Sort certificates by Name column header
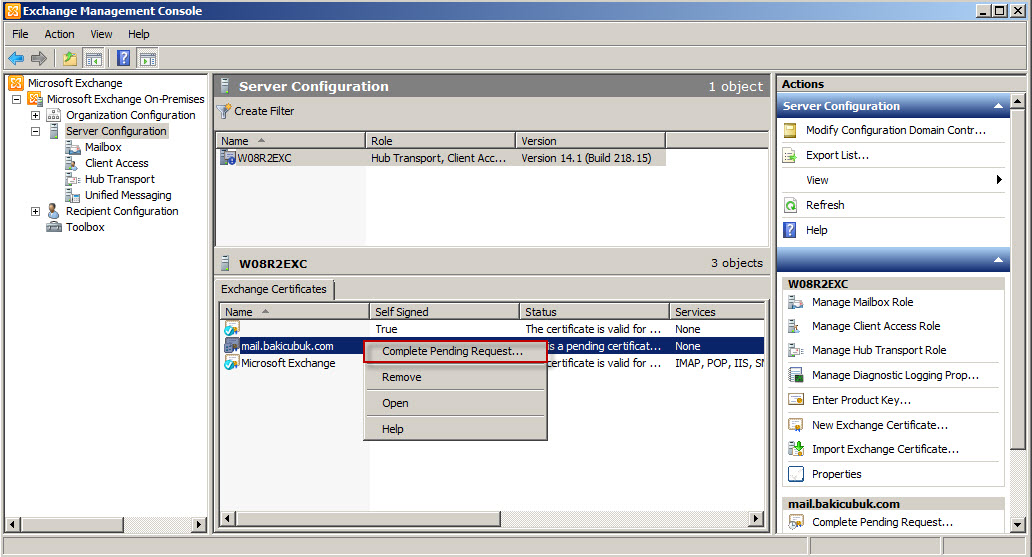 point(294,312)
